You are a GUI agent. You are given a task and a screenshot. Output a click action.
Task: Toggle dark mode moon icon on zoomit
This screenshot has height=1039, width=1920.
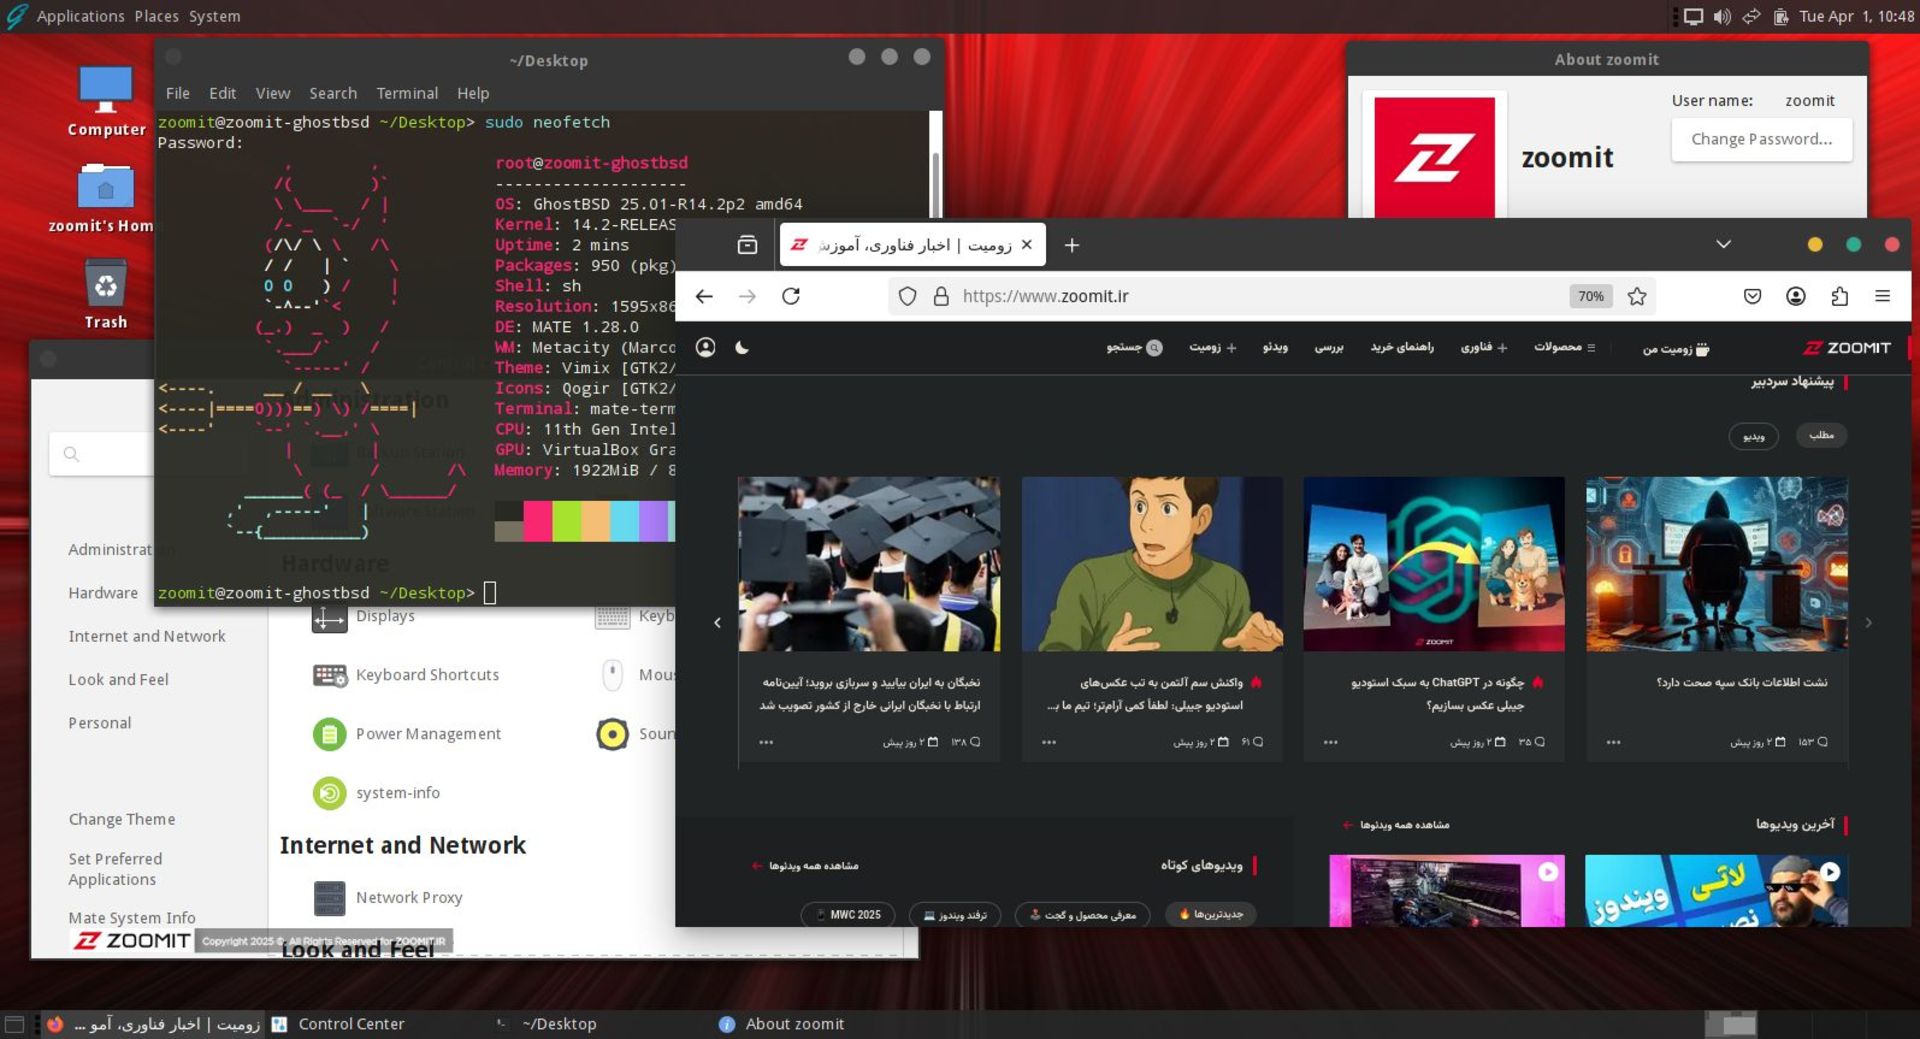pos(742,347)
